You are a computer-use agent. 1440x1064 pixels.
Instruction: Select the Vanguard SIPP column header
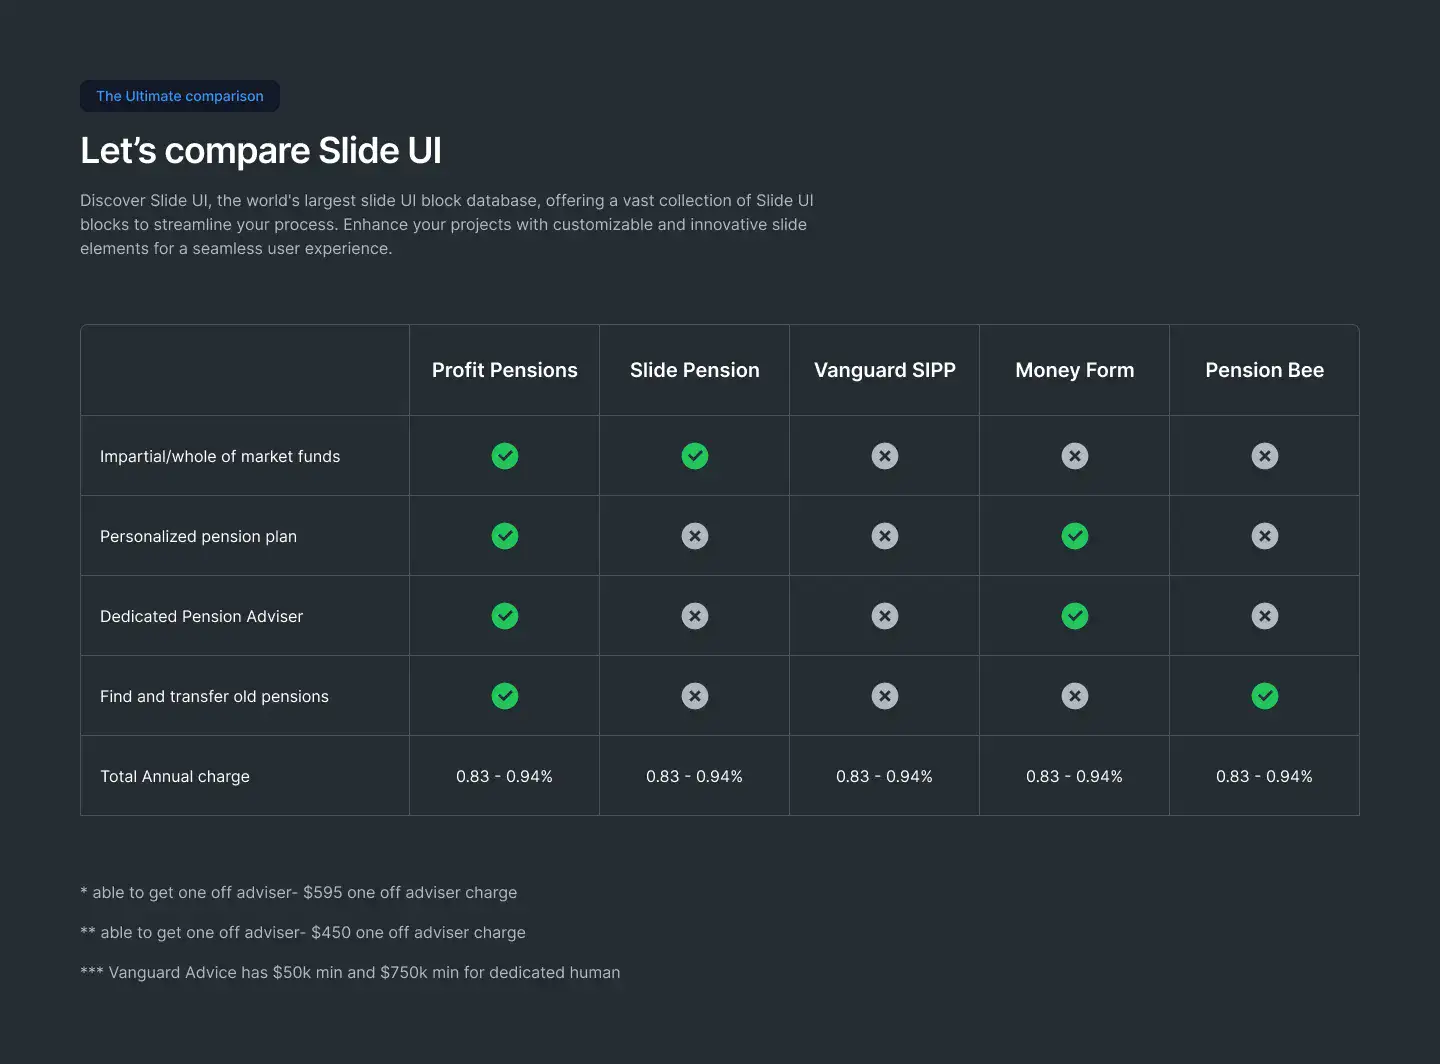pos(885,370)
